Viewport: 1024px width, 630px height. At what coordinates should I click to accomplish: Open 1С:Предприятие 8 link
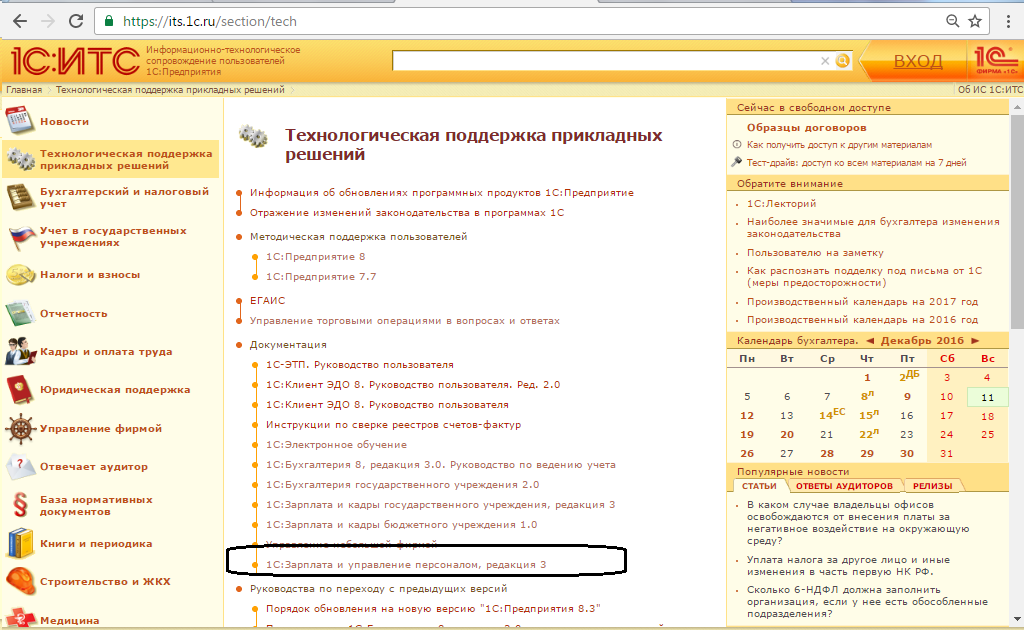coord(315,257)
